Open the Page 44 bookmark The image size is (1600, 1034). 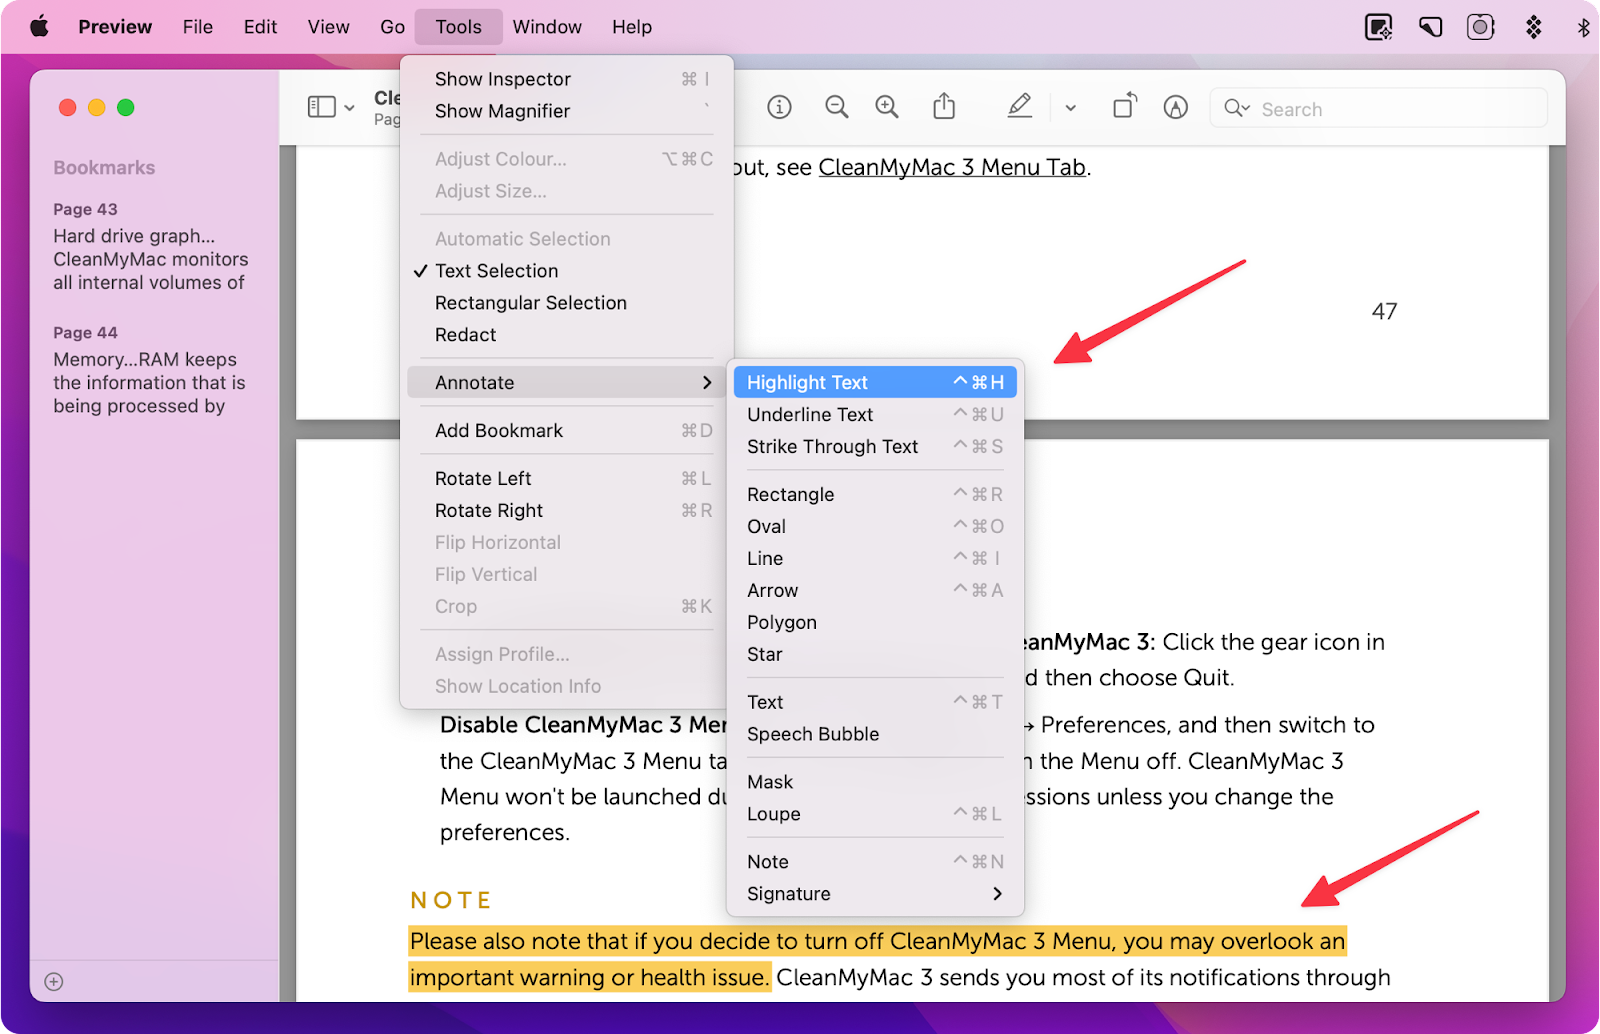point(149,369)
